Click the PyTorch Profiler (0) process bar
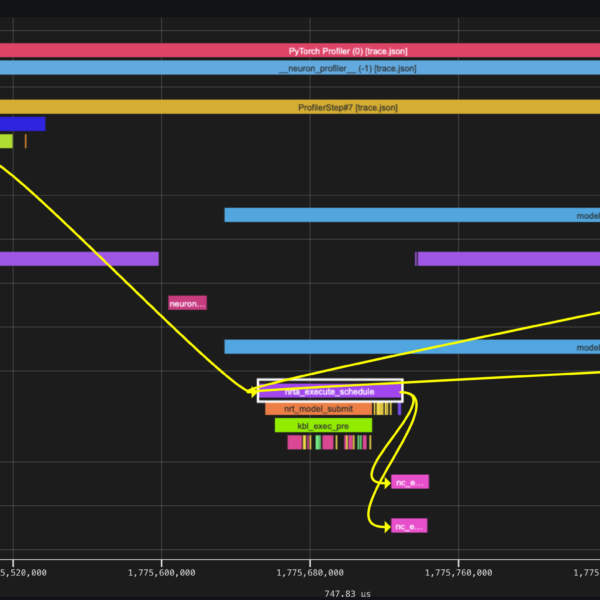This screenshot has width=600, height=600. click(x=300, y=51)
